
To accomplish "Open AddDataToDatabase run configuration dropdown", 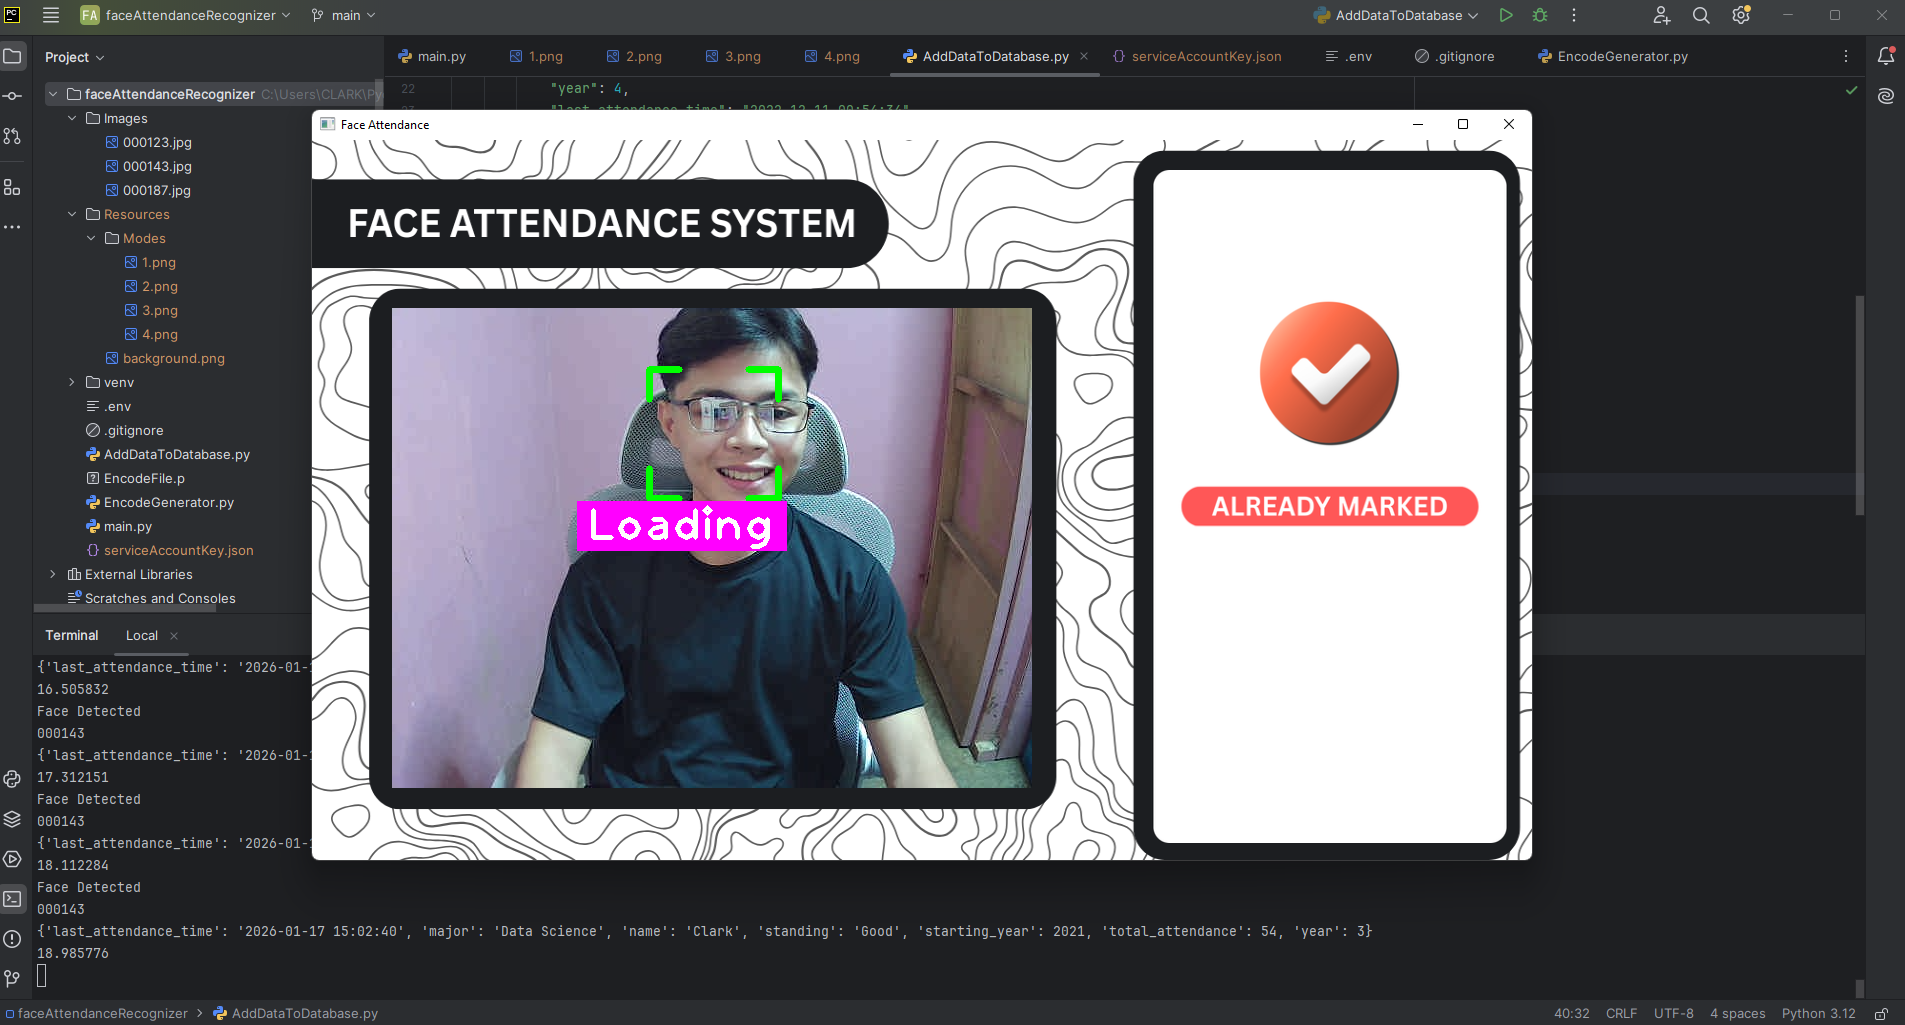I will 1397,15.
